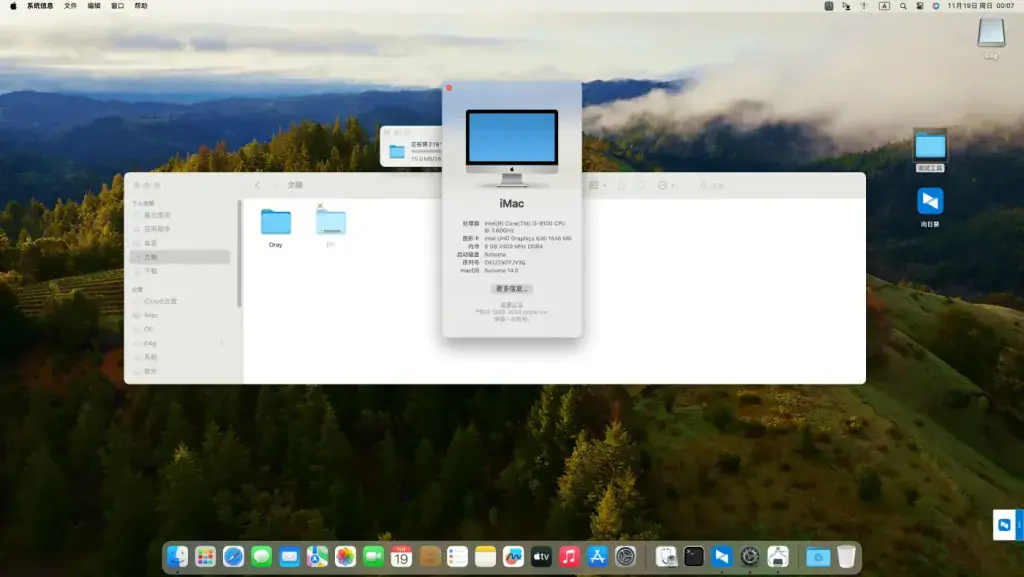
Task: Switch input source A in menu bar
Action: click(884, 6)
